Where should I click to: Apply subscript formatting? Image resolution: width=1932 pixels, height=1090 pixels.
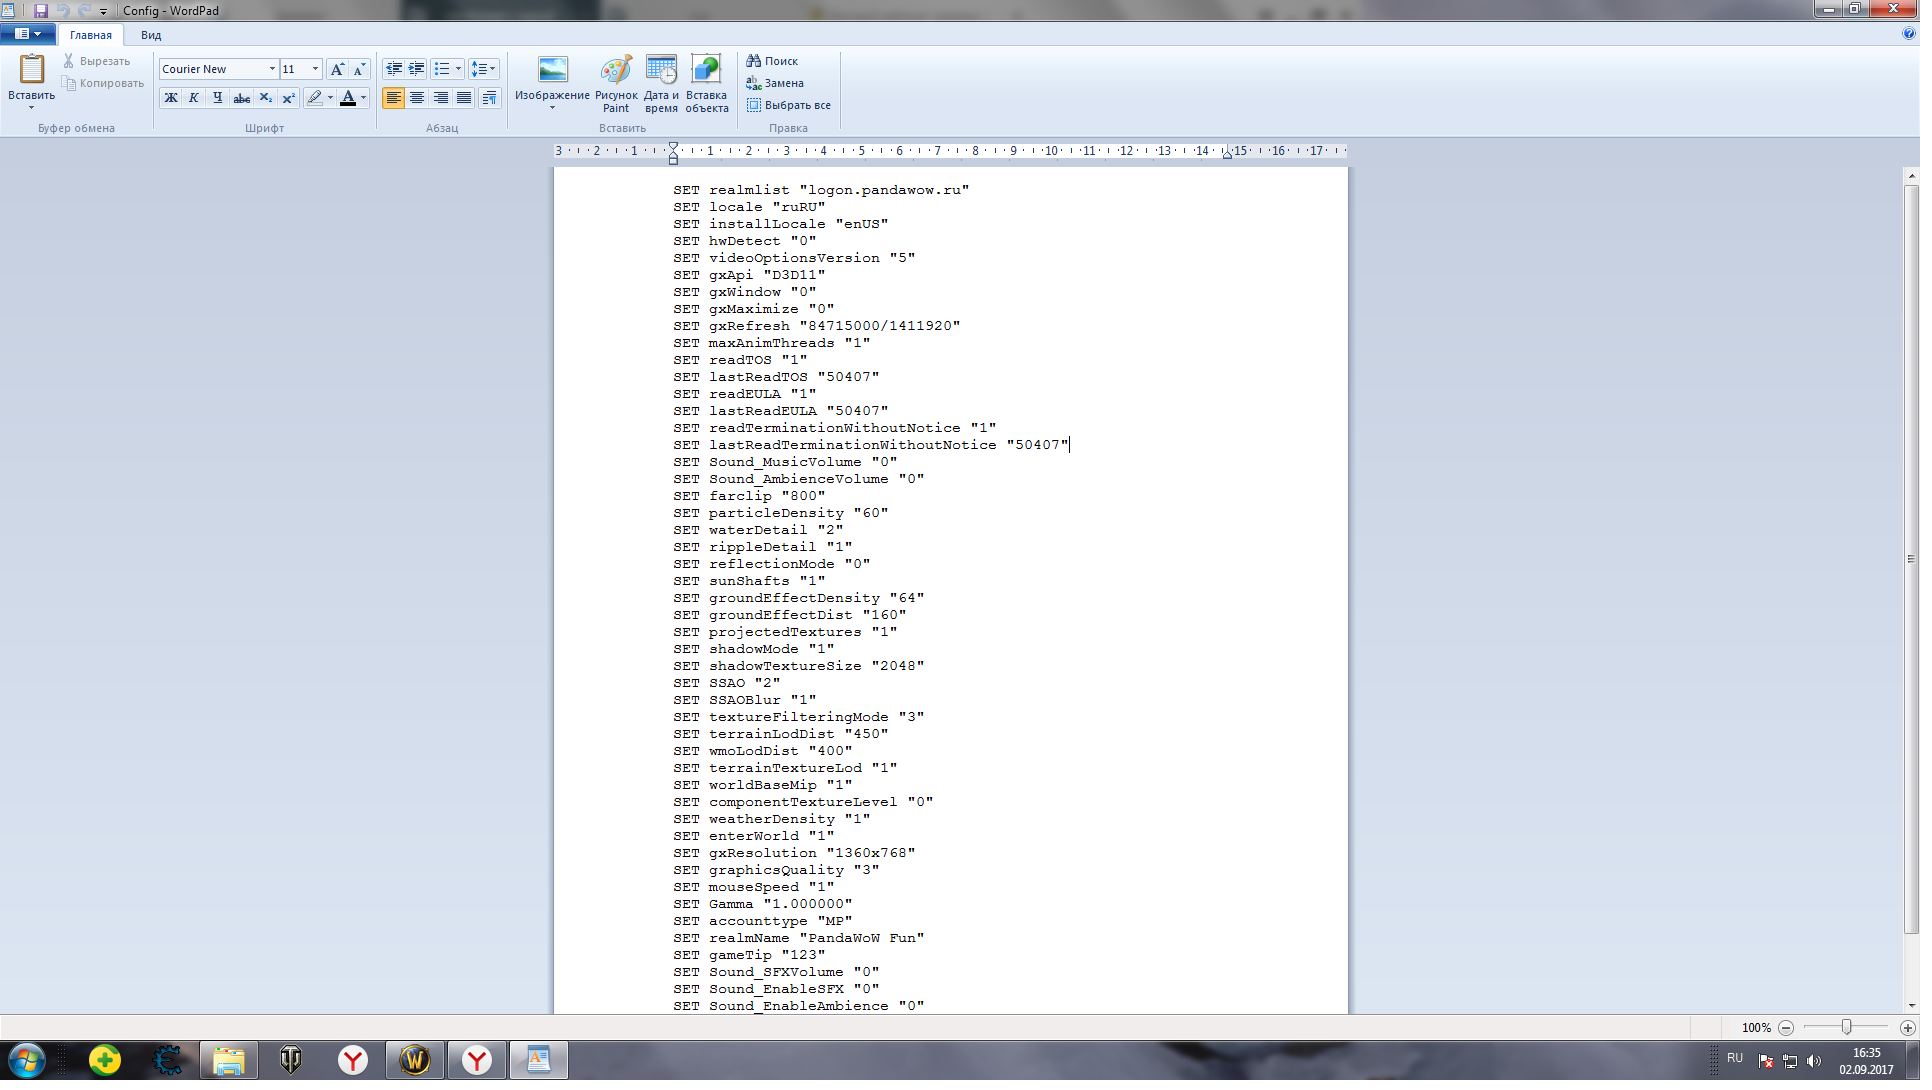267,98
